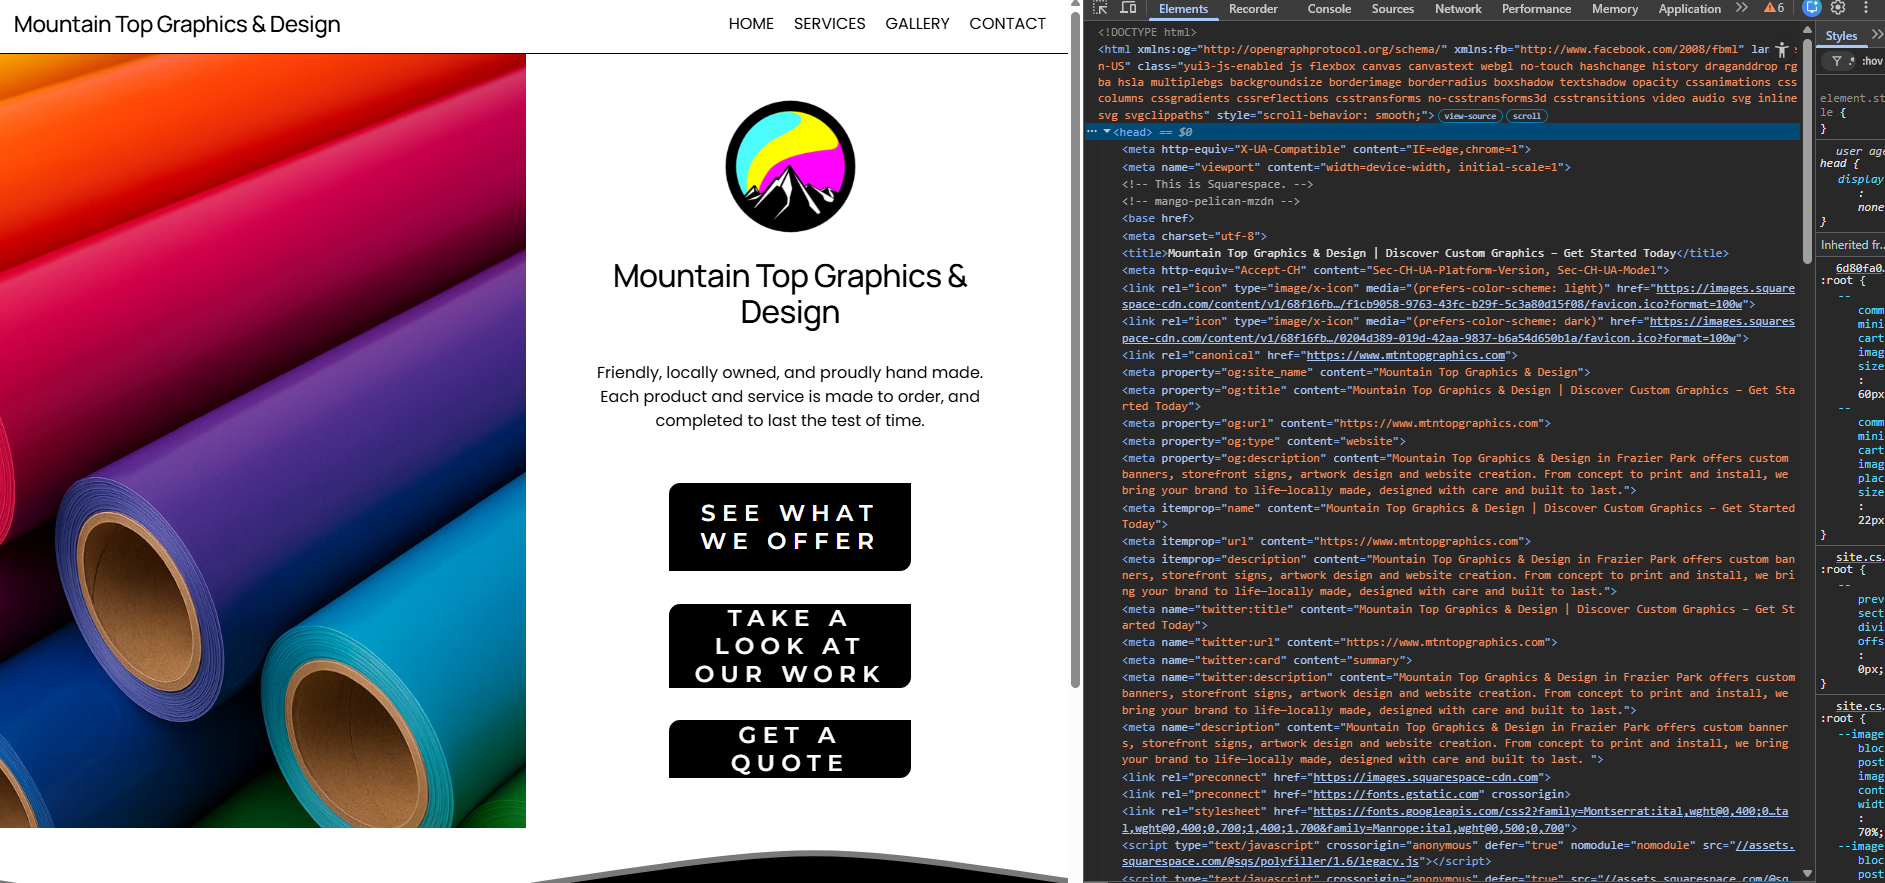
Task: Select the meta charset utf-8 line
Action: click(1194, 236)
